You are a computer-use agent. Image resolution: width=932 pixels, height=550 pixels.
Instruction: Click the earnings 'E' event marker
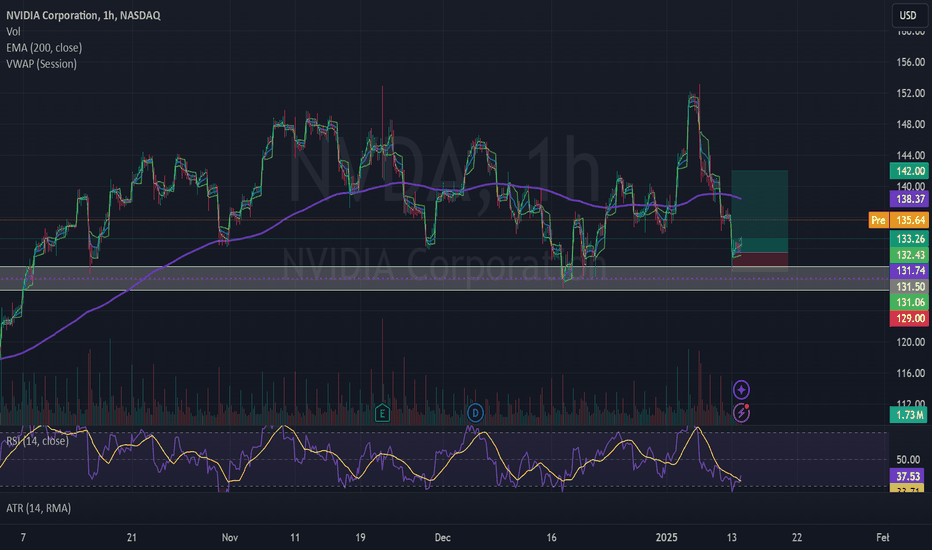click(x=382, y=413)
